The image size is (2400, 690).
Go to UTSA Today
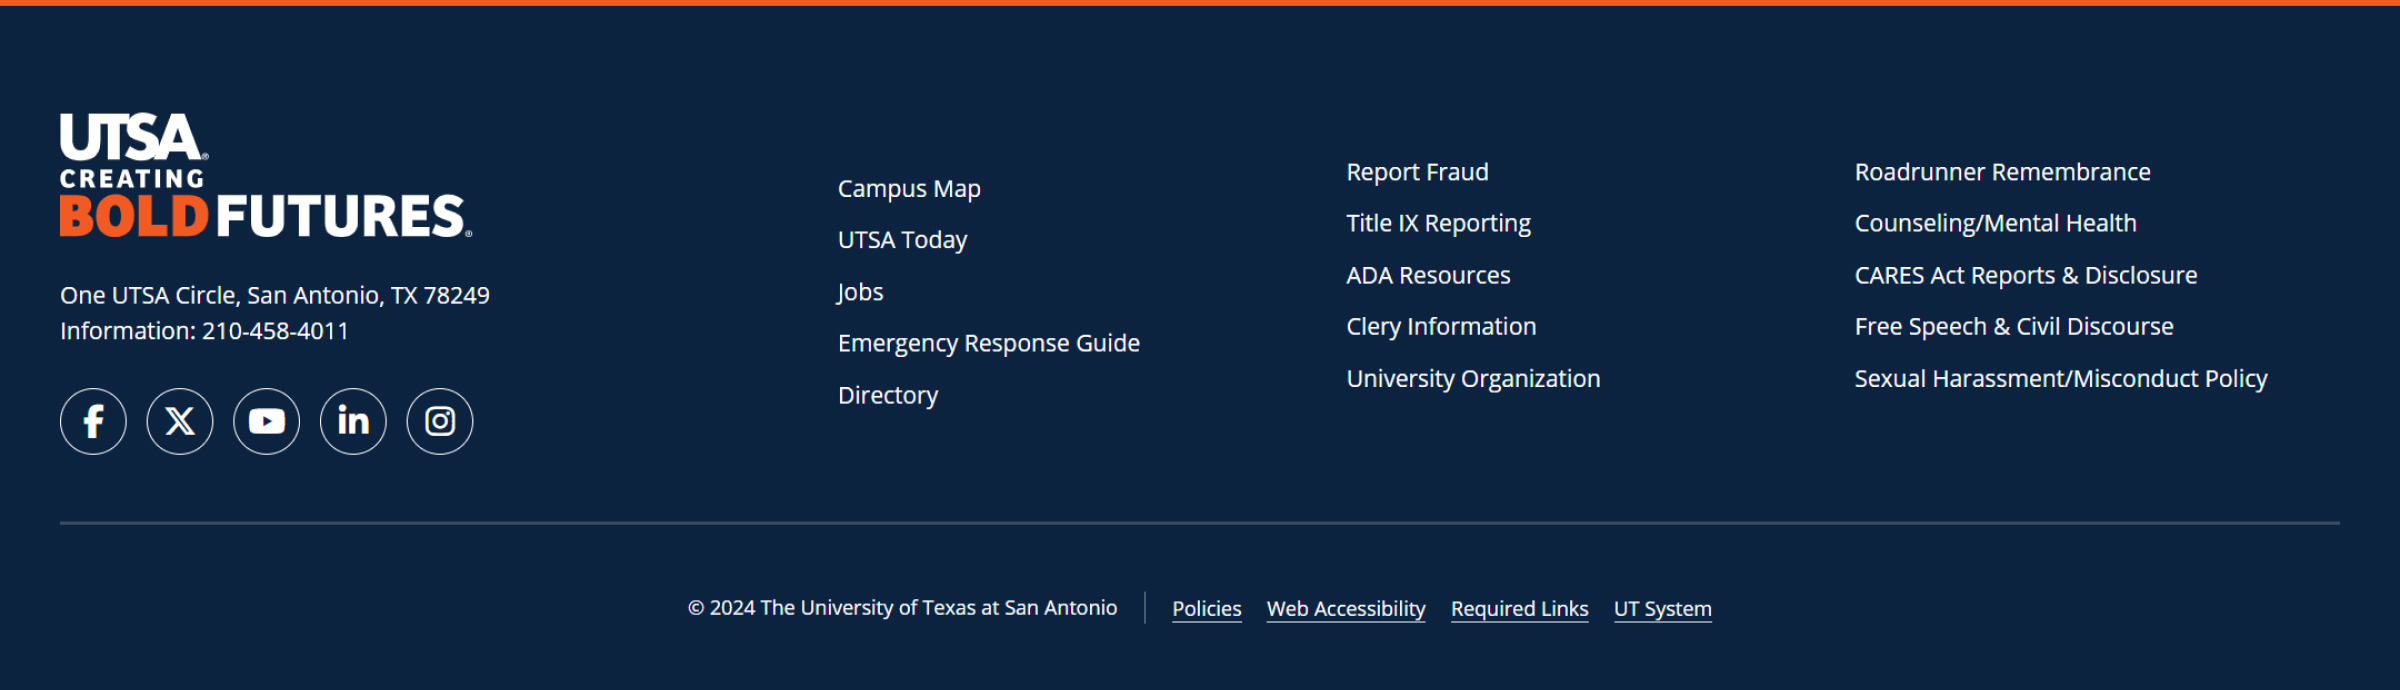[x=903, y=240]
